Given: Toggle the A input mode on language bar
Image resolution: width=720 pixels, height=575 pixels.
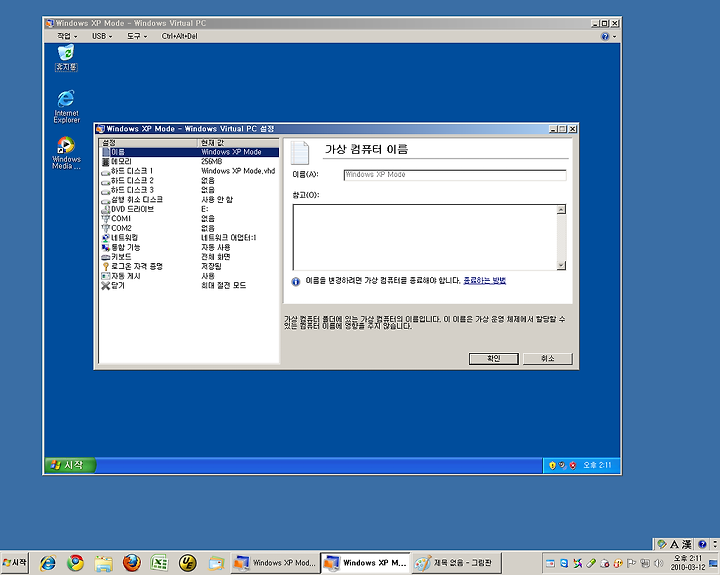Looking at the screenshot, I should pos(675,544).
